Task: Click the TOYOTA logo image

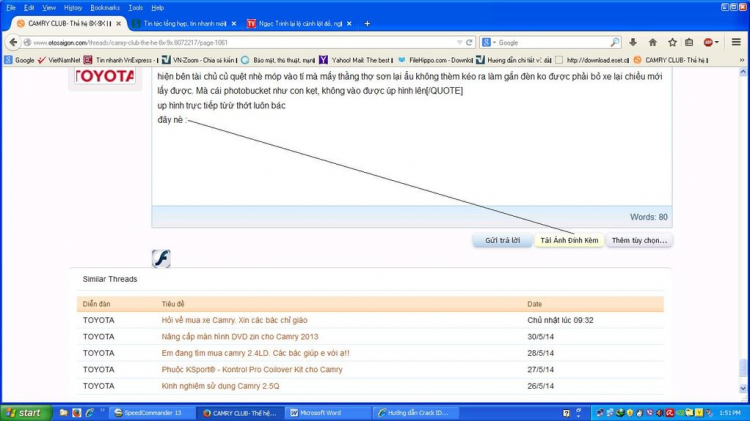Action: click(x=105, y=76)
